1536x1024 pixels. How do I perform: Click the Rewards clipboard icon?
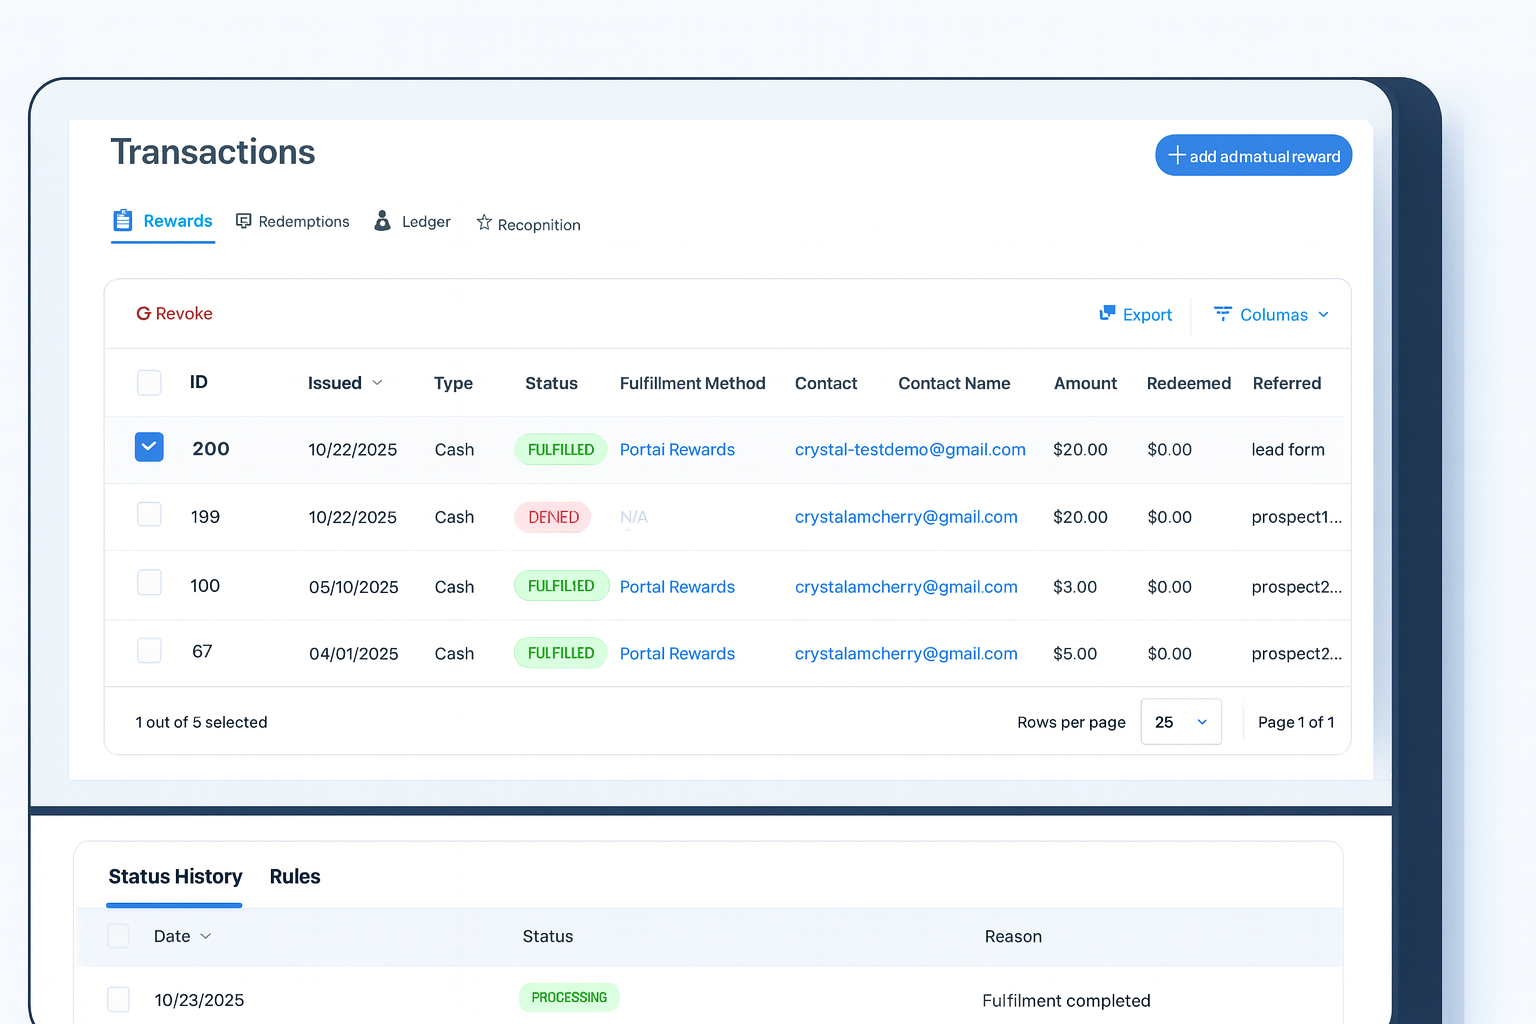123,220
